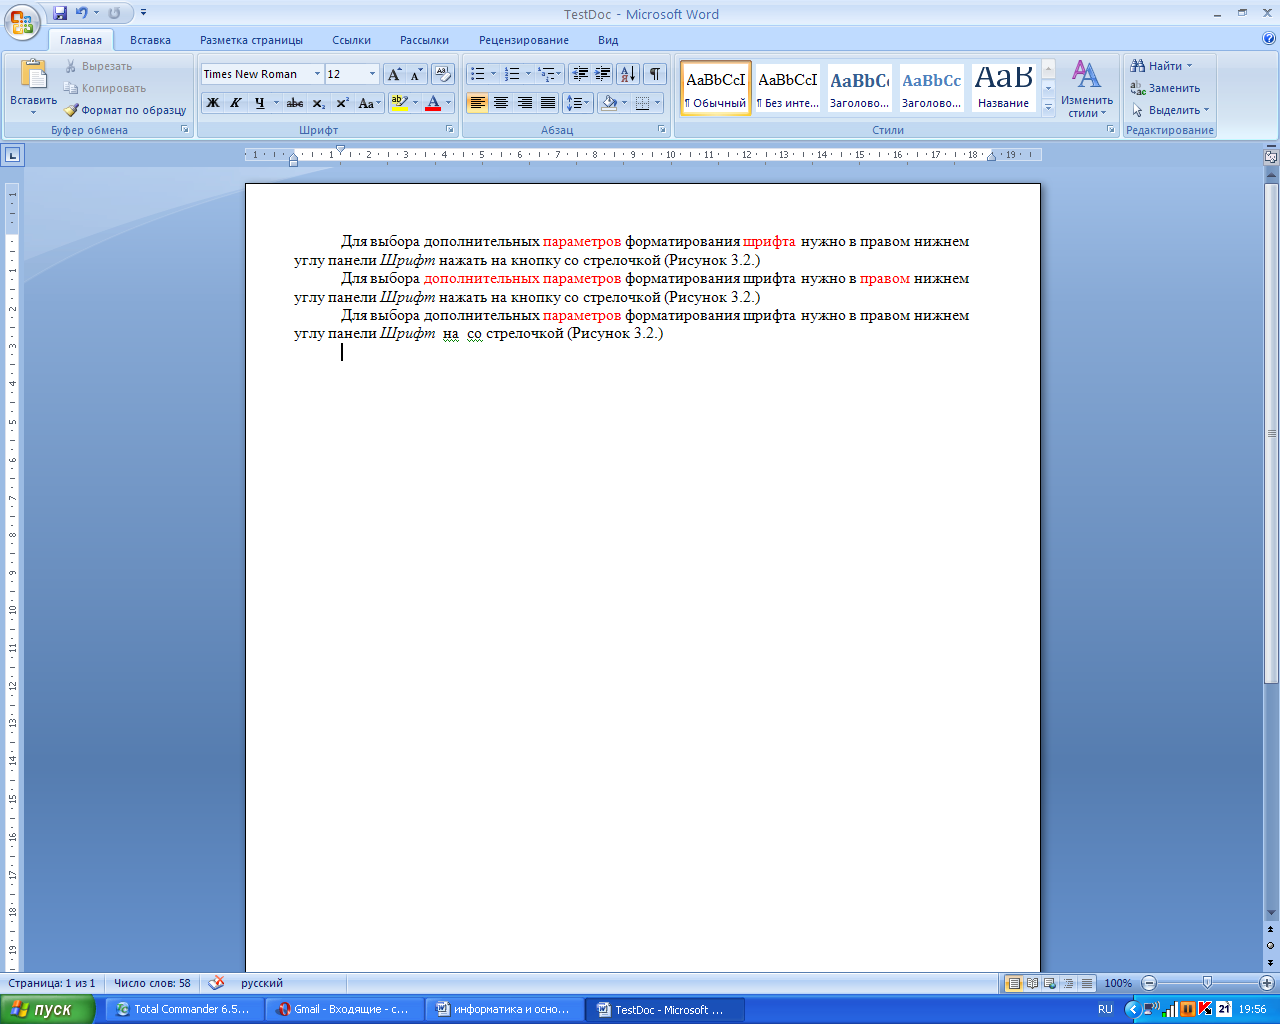Toggle show paragraph marks (¶)
This screenshot has height=1024, width=1280.
tap(655, 74)
